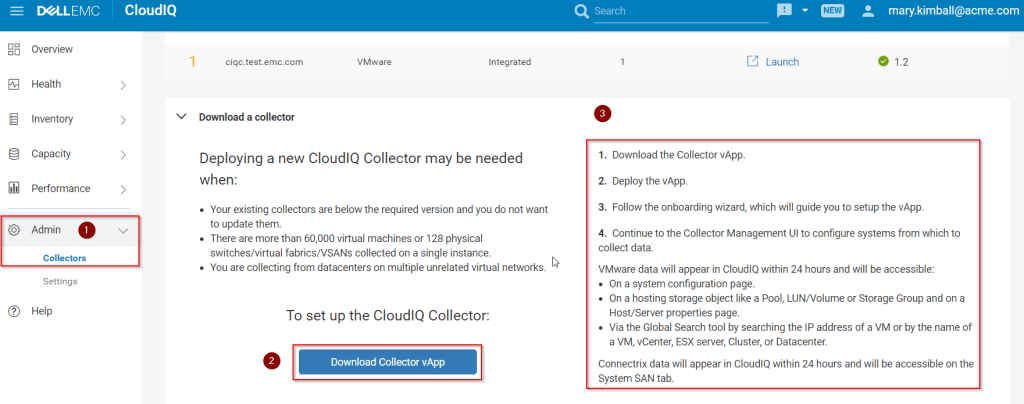Open the feedback notification icon

pyautogui.click(x=785, y=10)
